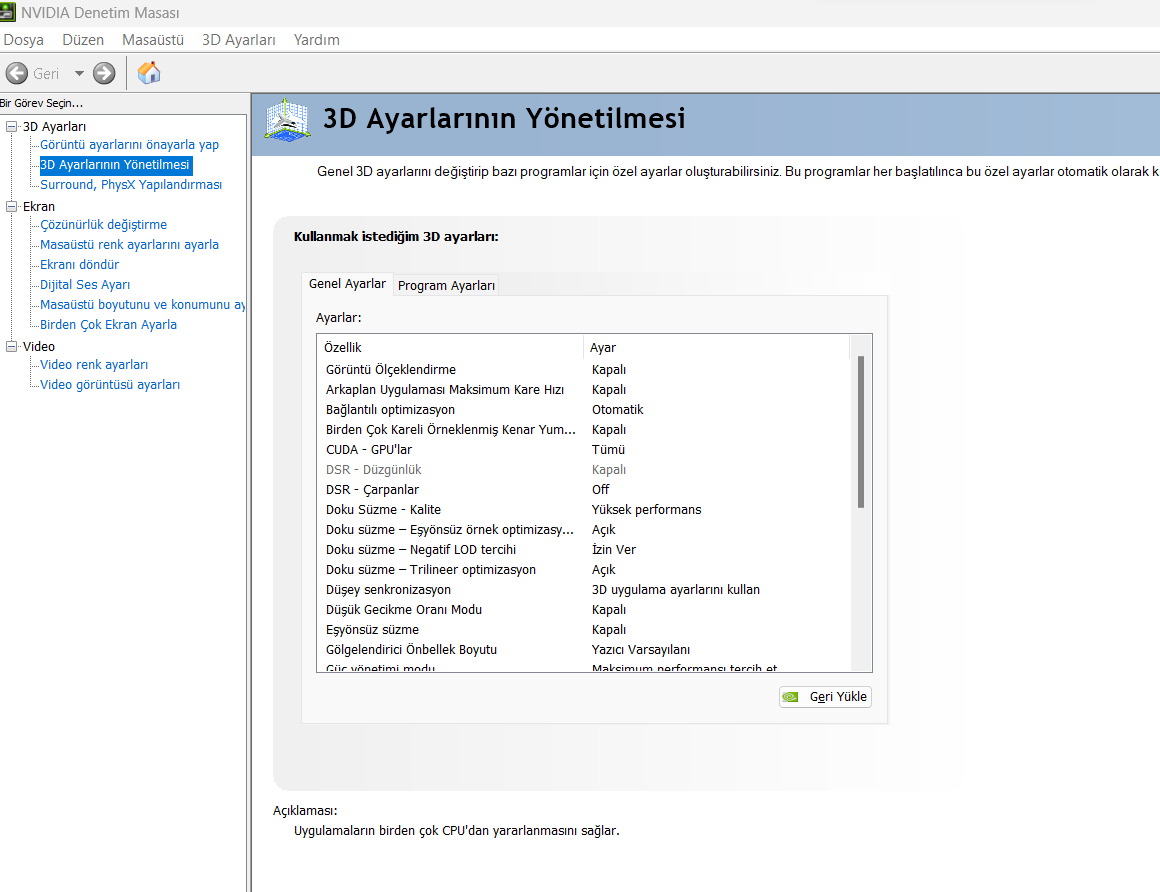Open Surround, PhysX Yapılandırması

coord(131,185)
